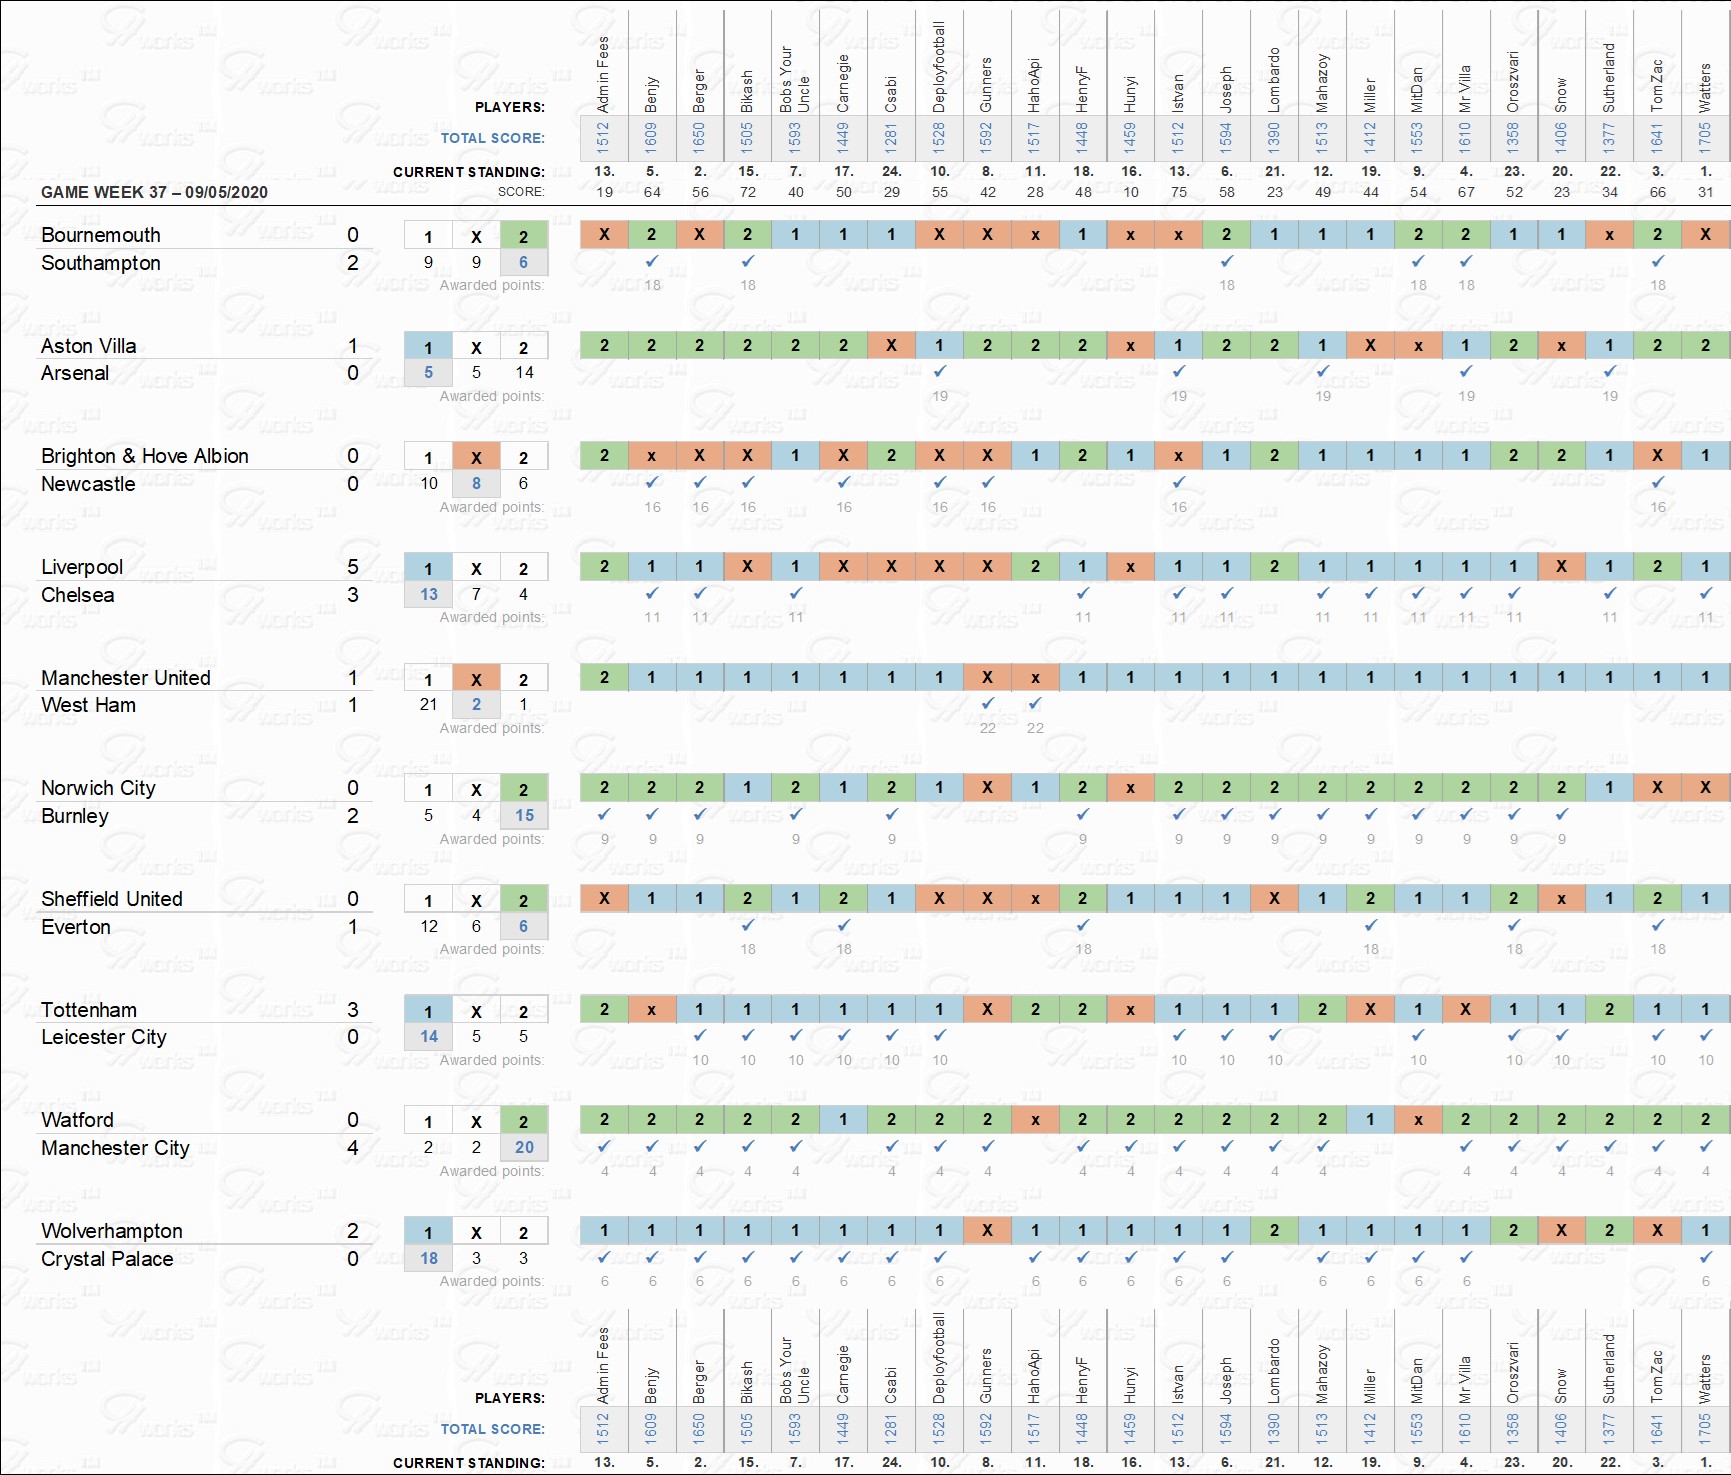Select highlighted 'X' outcome box for Manchester United
This screenshot has width=1731, height=1475.
coord(476,679)
